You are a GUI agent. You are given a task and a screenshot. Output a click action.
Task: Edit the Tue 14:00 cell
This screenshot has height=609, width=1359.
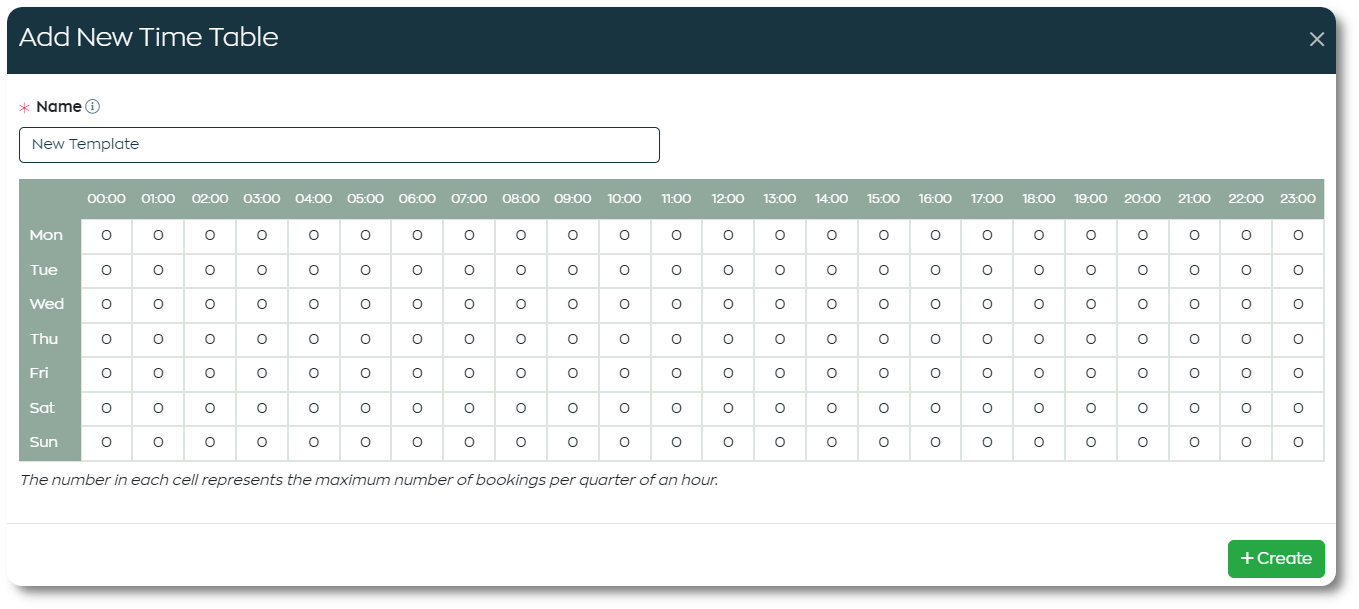pos(832,270)
